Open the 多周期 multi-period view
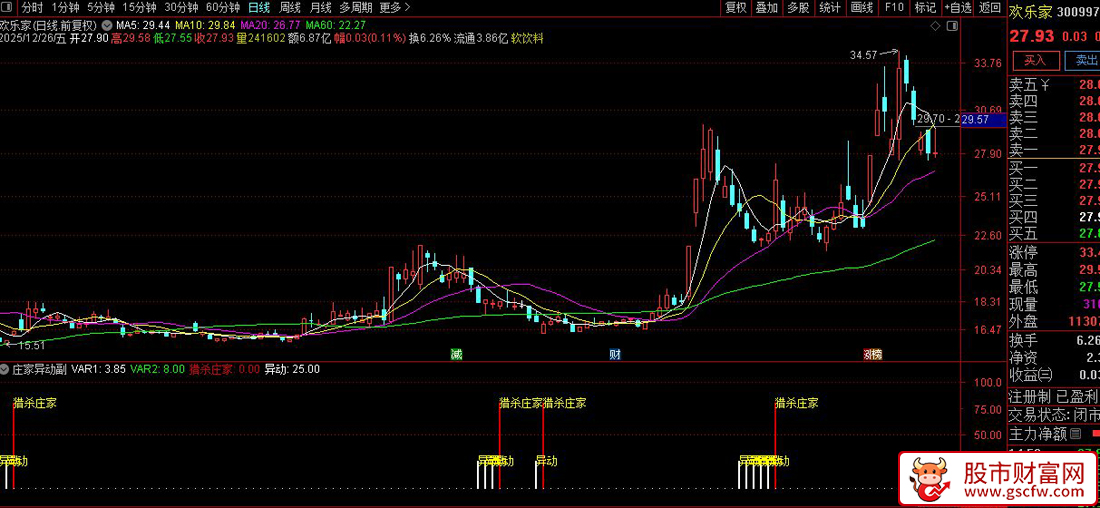The image size is (1100, 508). tap(356, 8)
